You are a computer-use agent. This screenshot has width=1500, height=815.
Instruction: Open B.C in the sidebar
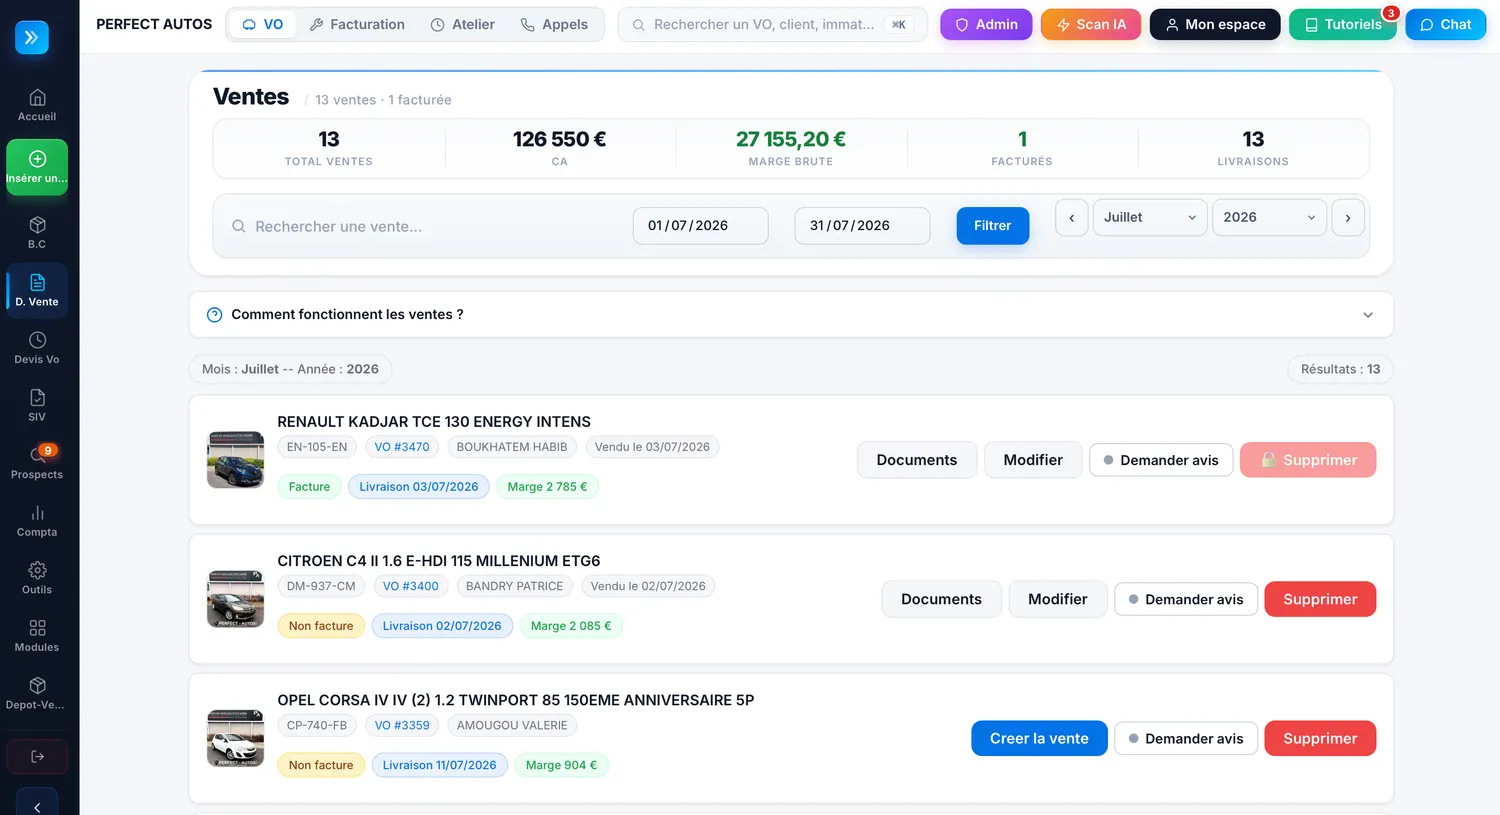point(37,232)
